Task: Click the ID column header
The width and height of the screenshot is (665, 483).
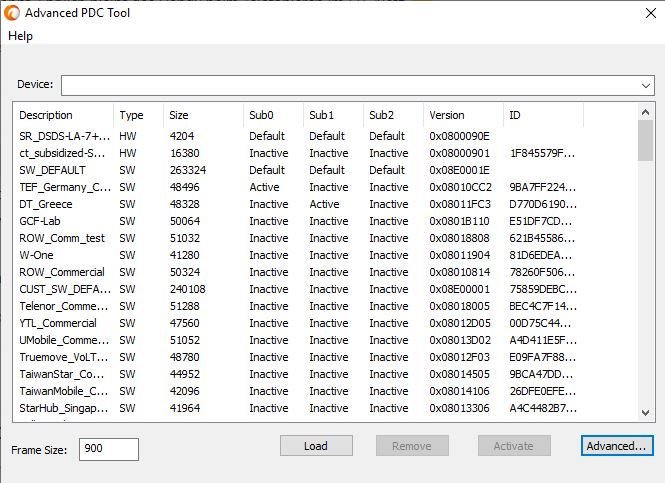Action: click(544, 115)
